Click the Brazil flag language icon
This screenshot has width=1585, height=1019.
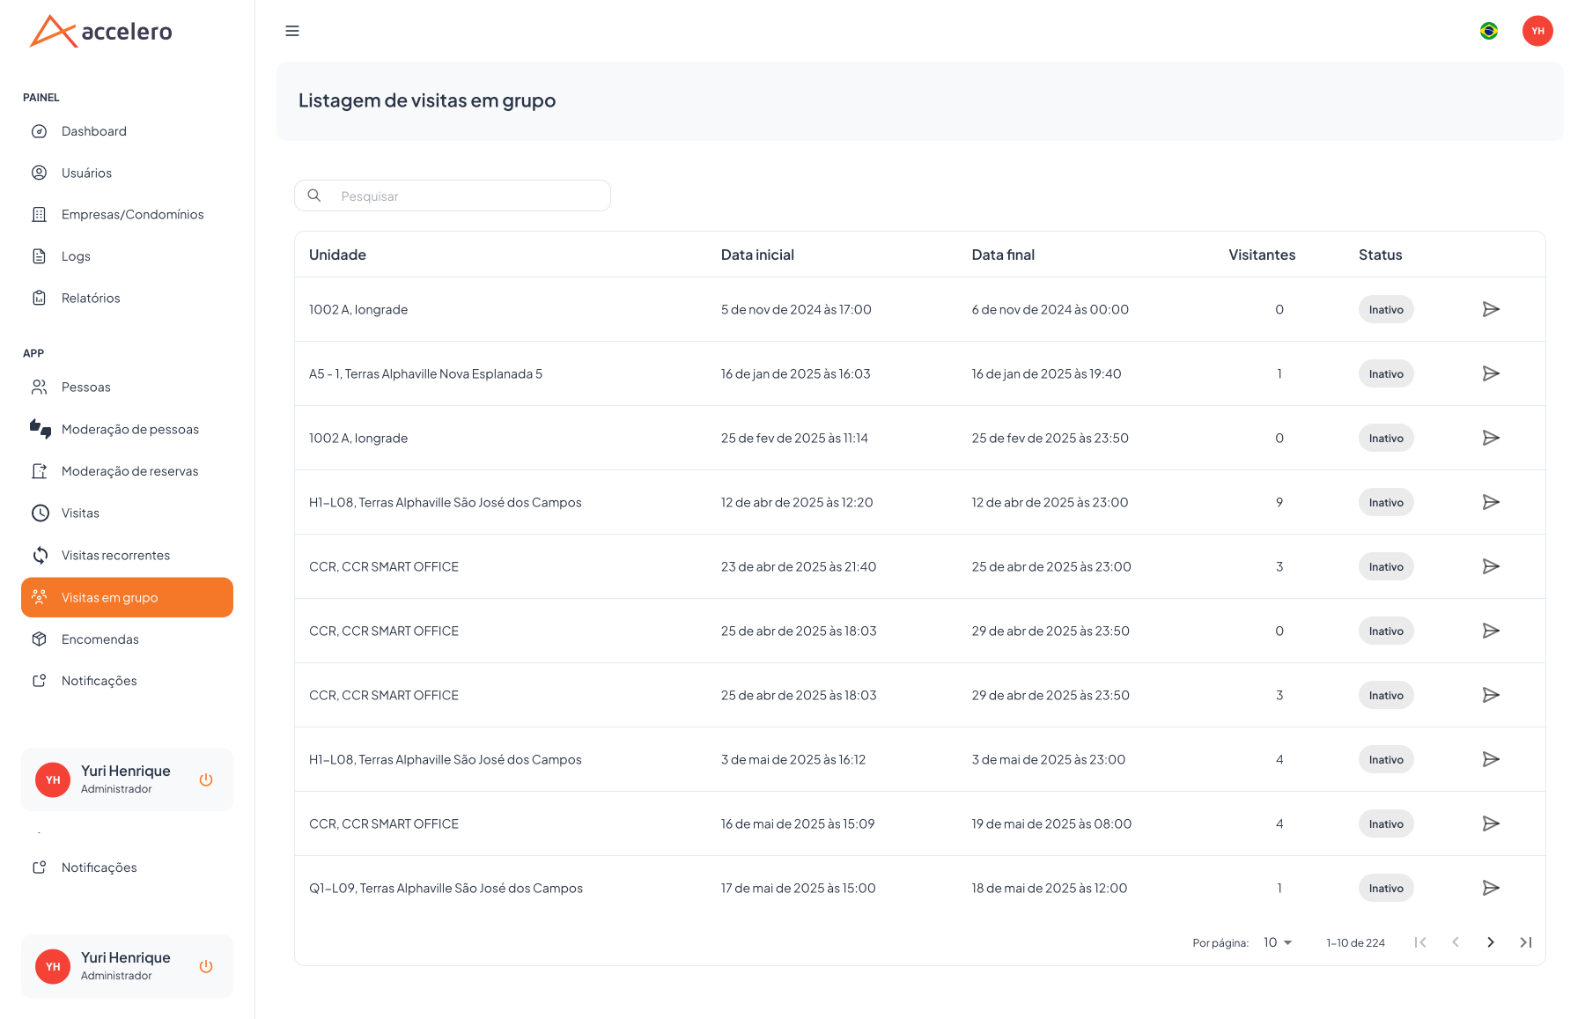(x=1488, y=31)
